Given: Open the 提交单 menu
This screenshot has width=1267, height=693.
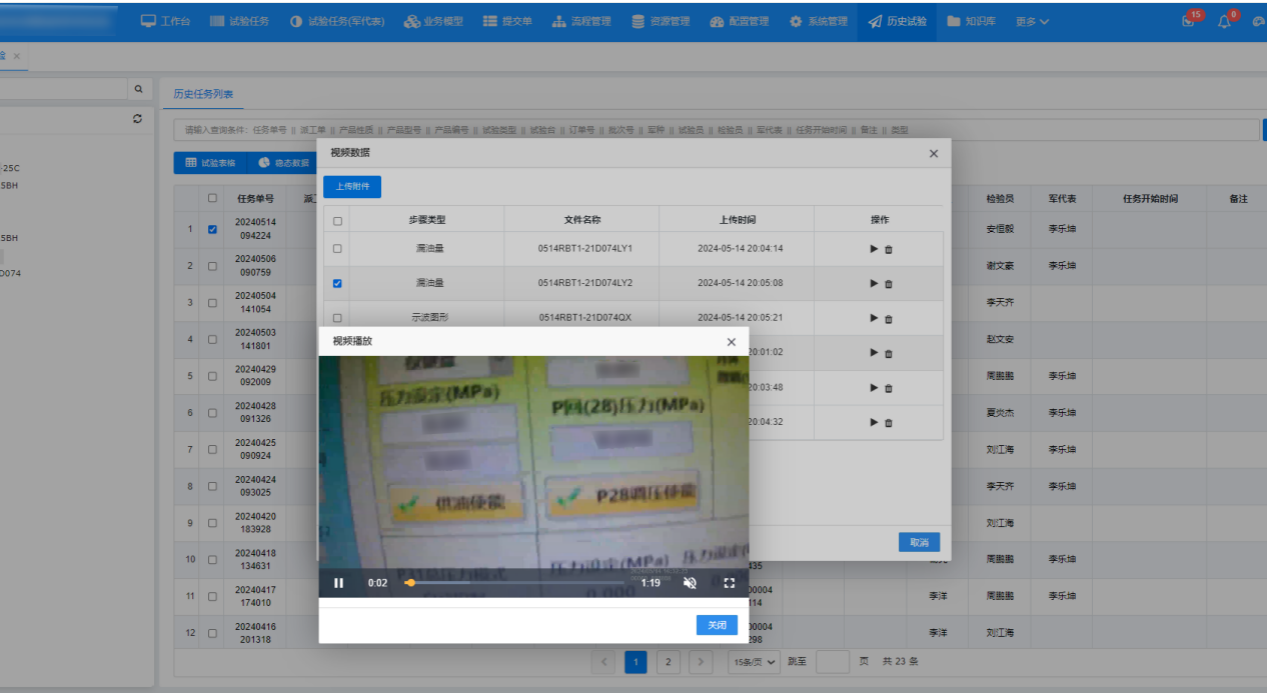Looking at the screenshot, I should (x=508, y=21).
